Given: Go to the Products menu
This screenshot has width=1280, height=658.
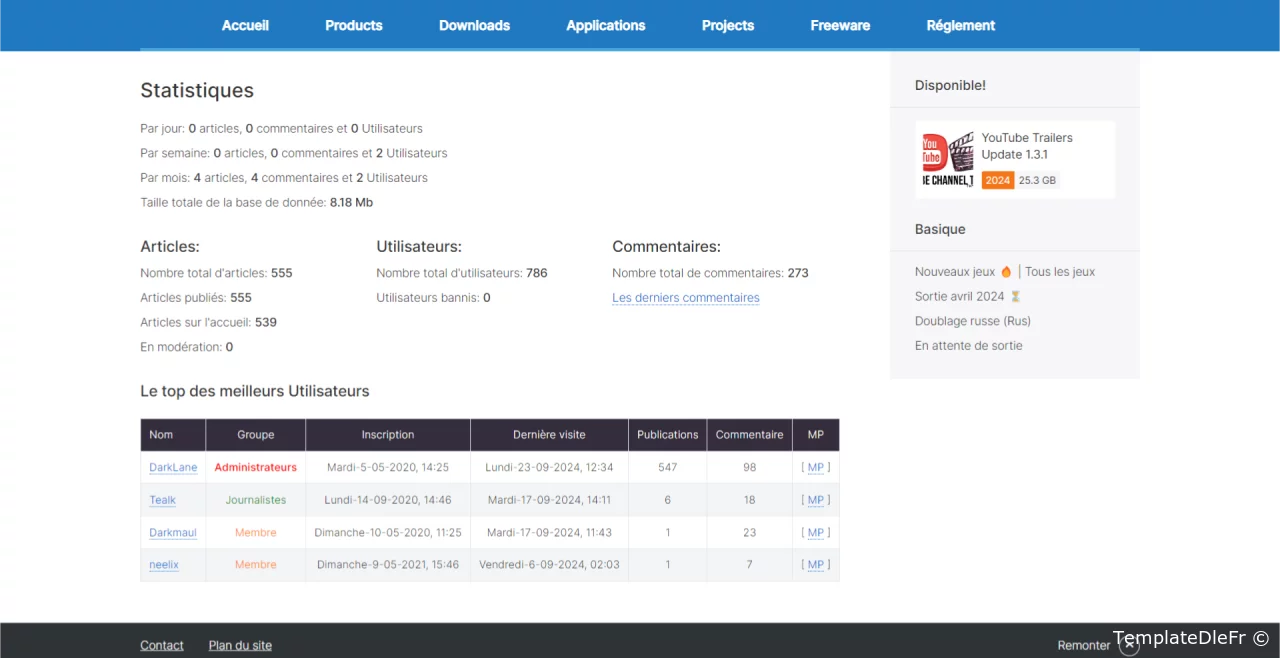Looking at the screenshot, I should pos(354,25).
